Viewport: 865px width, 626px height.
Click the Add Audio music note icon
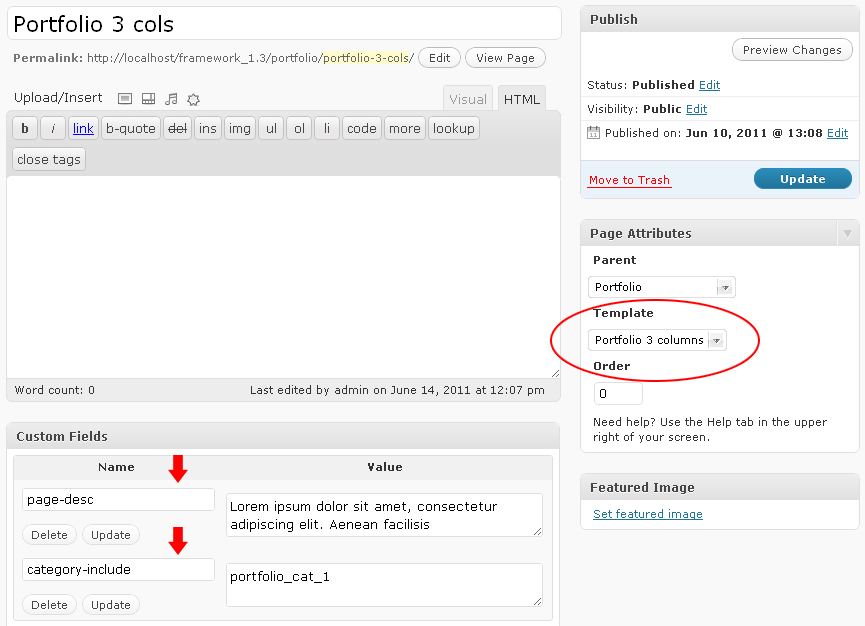(171, 98)
